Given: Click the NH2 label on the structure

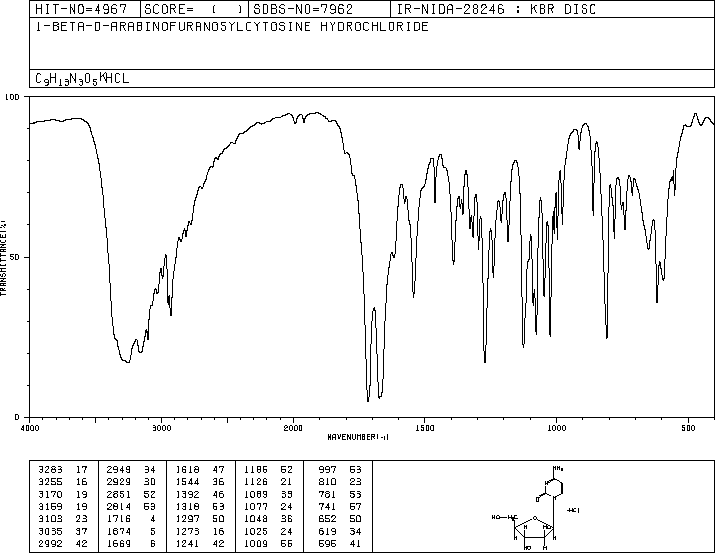Looking at the screenshot, I should coord(558,468).
